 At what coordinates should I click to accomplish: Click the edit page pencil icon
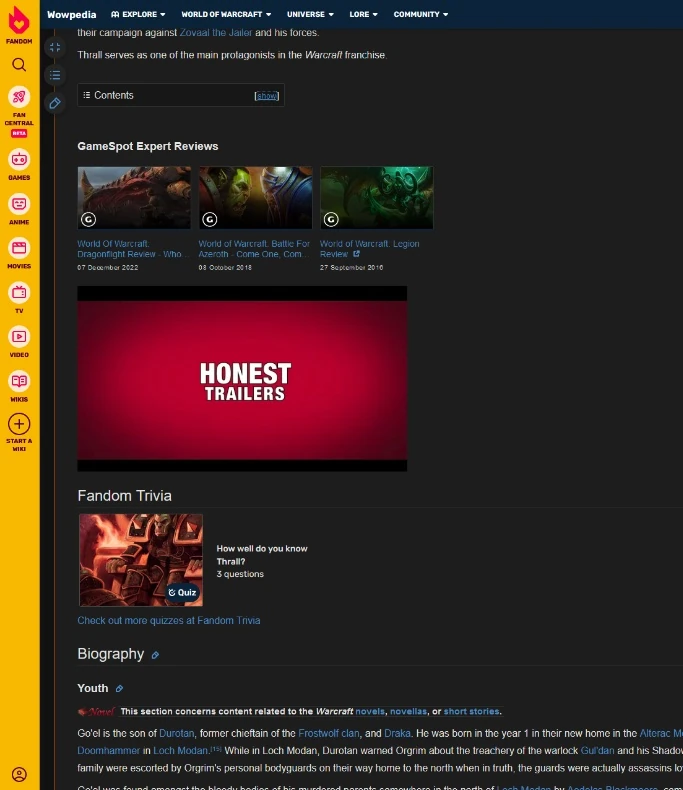[x=55, y=103]
